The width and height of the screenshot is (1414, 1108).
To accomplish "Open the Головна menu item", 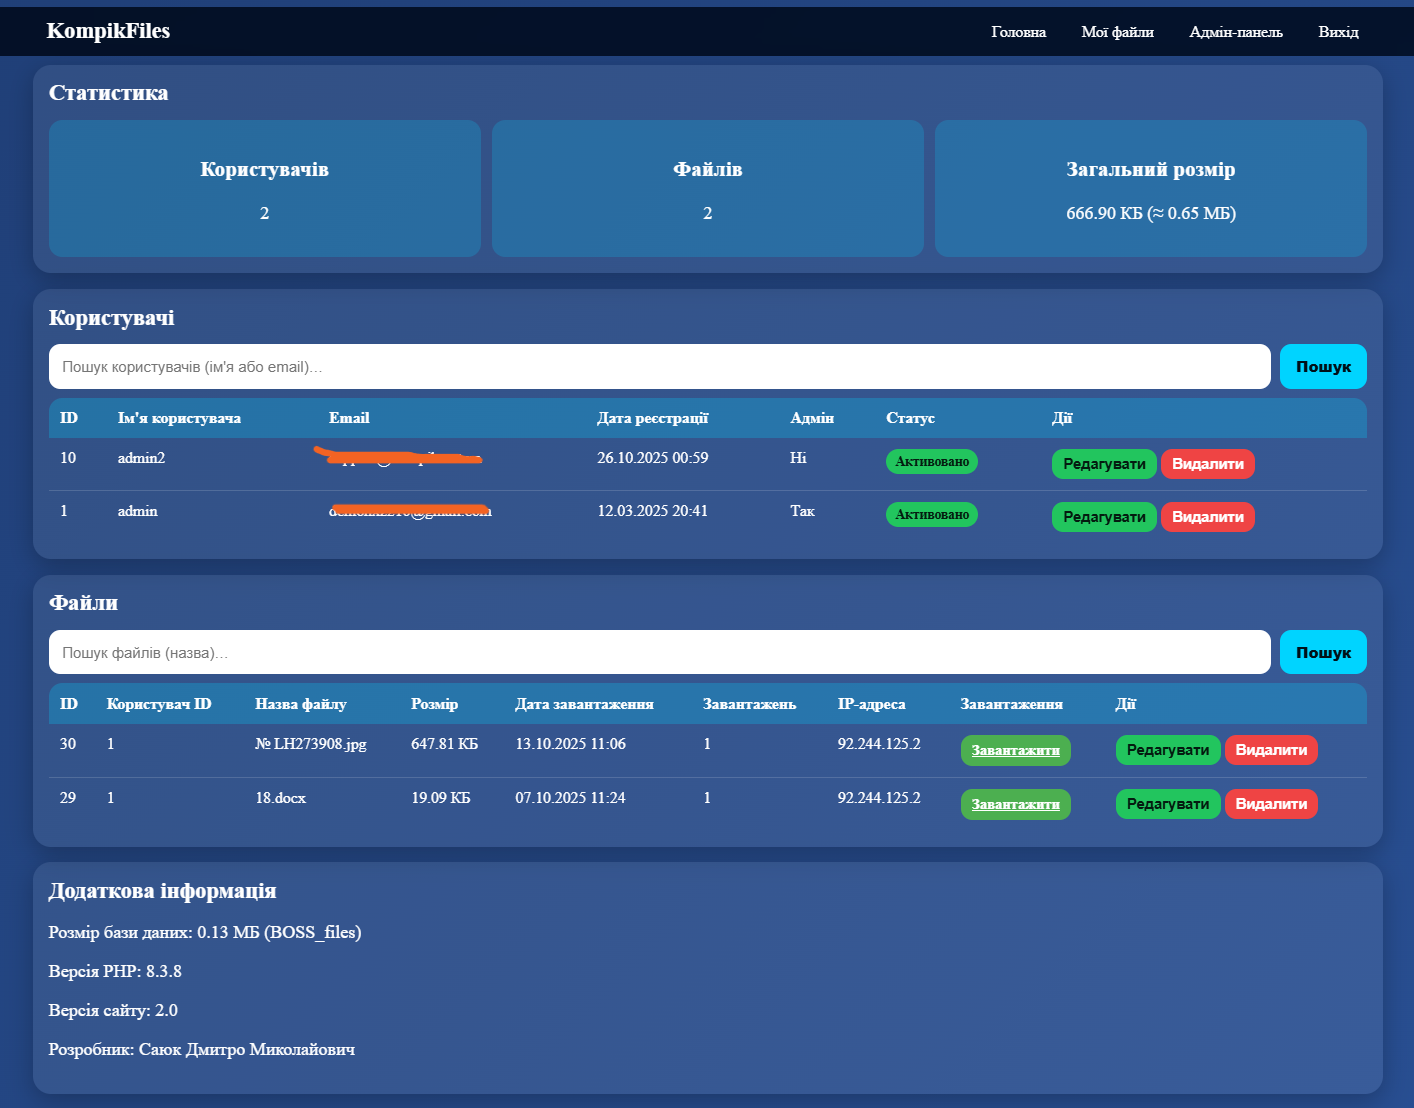I will (x=1018, y=32).
